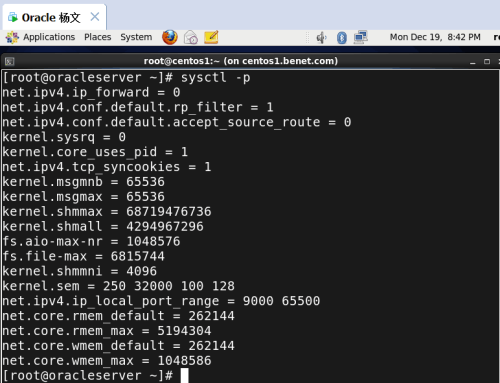The width and height of the screenshot is (500, 383).
Task: Click the wmem_default = 262144 line
Action: (118, 346)
